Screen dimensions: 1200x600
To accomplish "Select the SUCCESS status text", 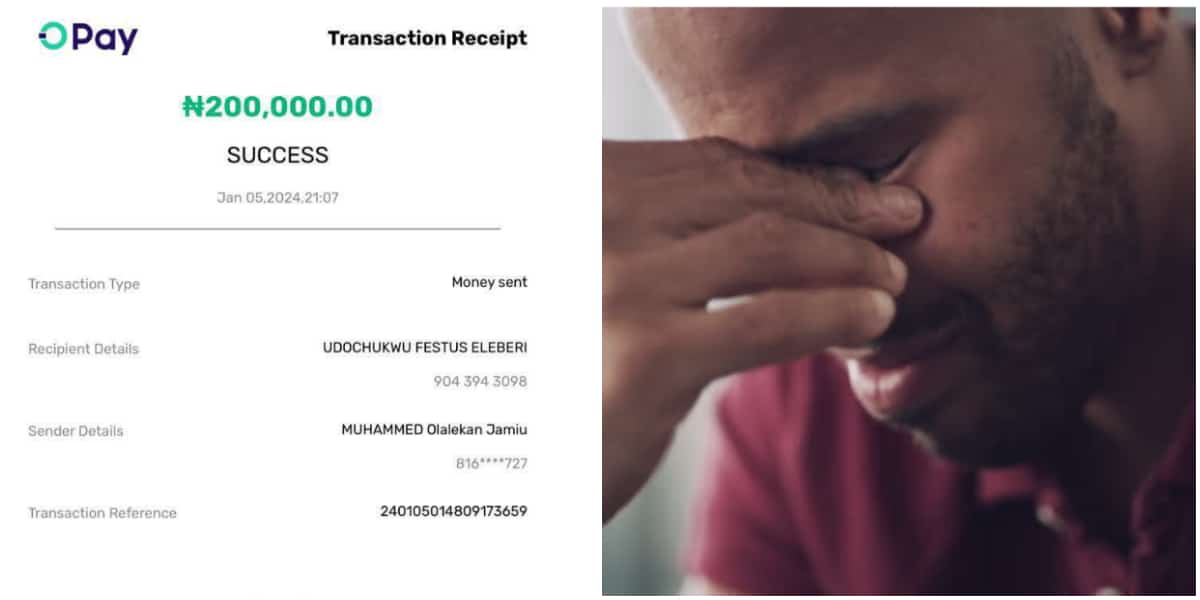I will [277, 155].
